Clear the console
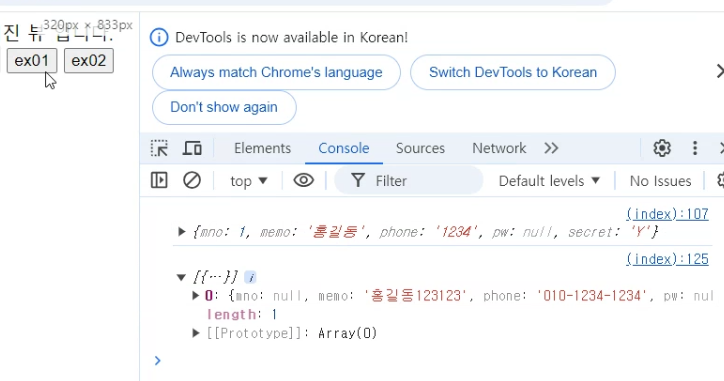724x381 pixels. tap(192, 180)
